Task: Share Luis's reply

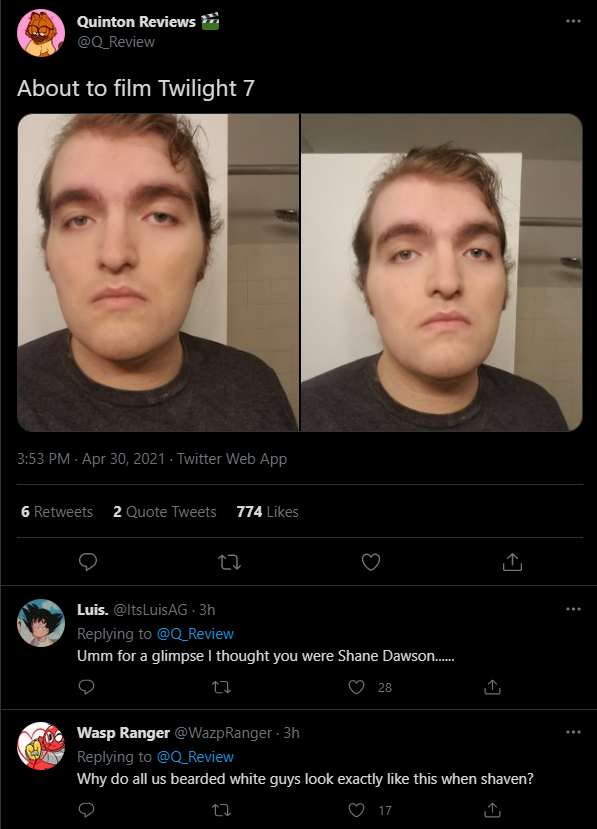Action: click(x=492, y=687)
